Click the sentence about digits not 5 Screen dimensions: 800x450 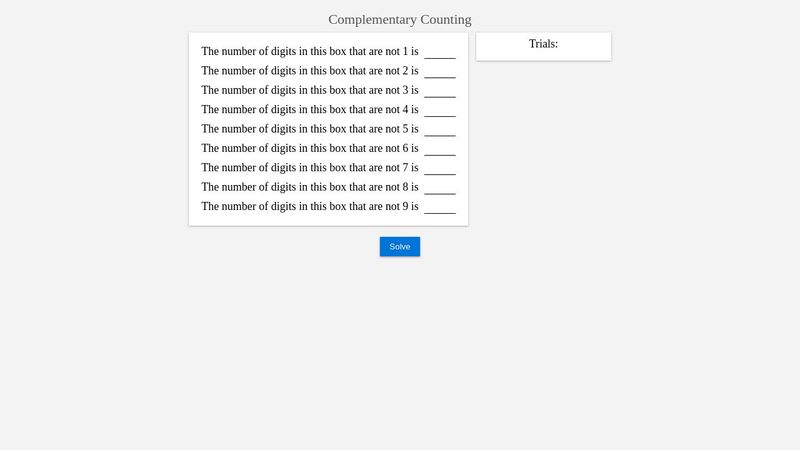tap(309, 129)
